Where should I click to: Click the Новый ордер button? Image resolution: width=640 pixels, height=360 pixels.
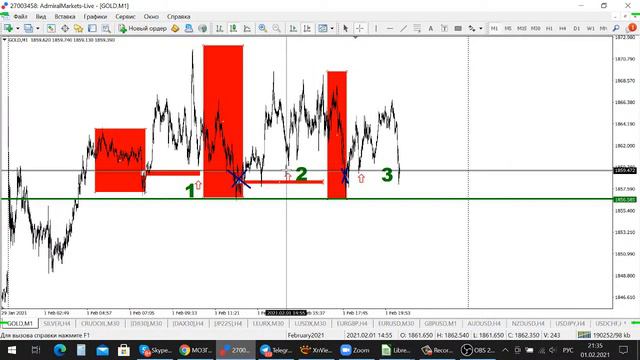(x=142, y=28)
